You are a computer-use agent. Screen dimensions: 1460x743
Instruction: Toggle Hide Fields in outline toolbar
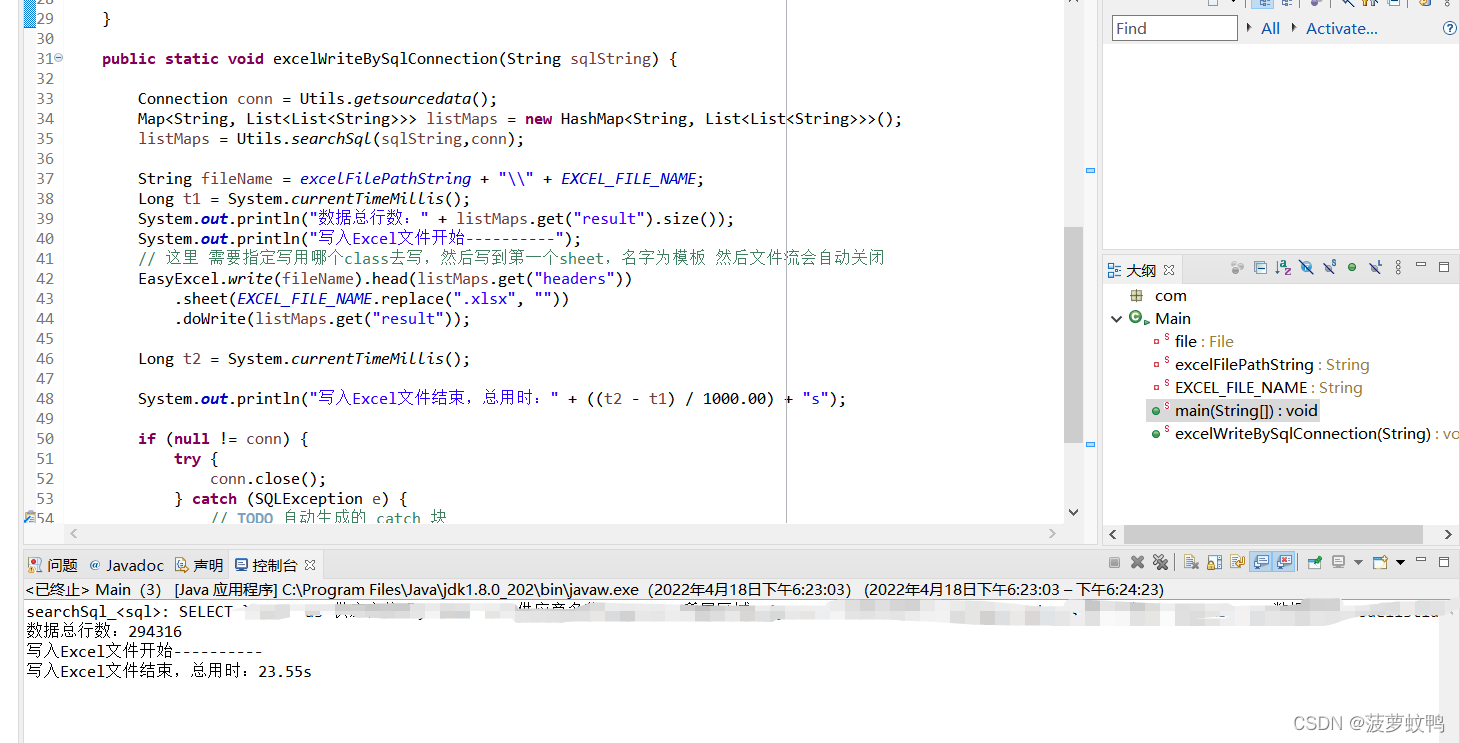tap(1306, 267)
